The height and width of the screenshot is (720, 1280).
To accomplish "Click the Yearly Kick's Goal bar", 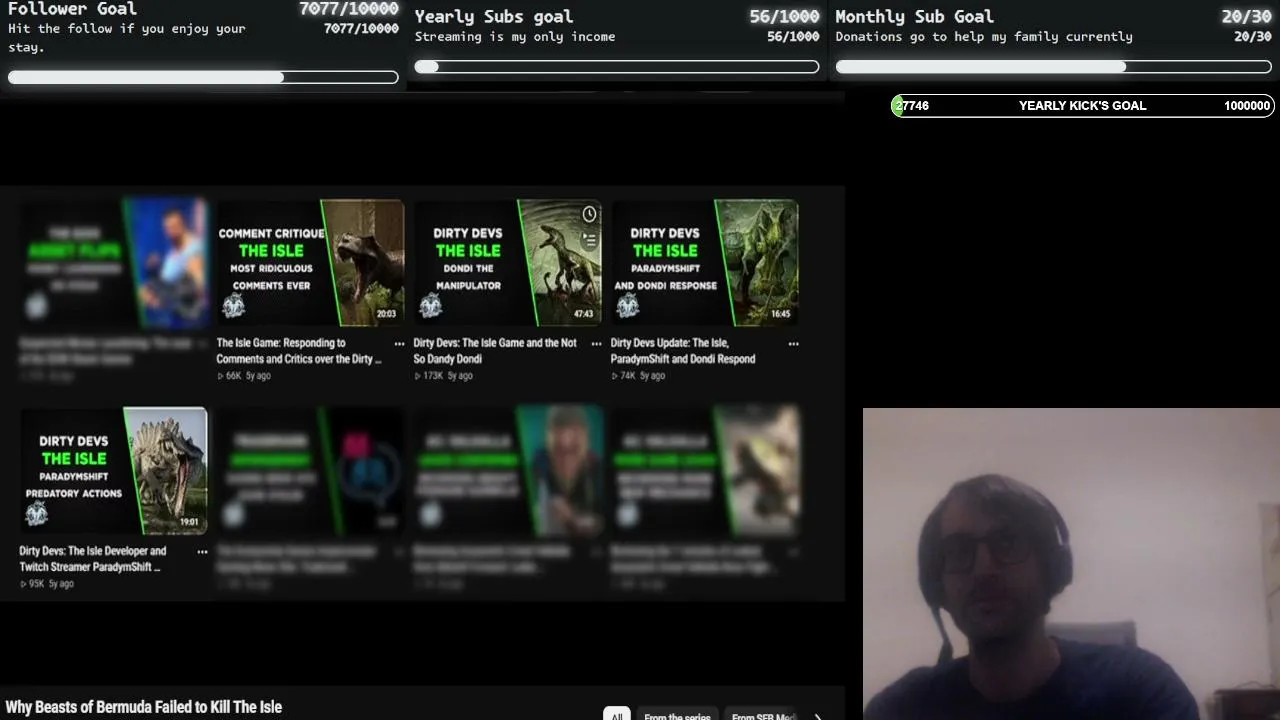I will pos(1083,106).
